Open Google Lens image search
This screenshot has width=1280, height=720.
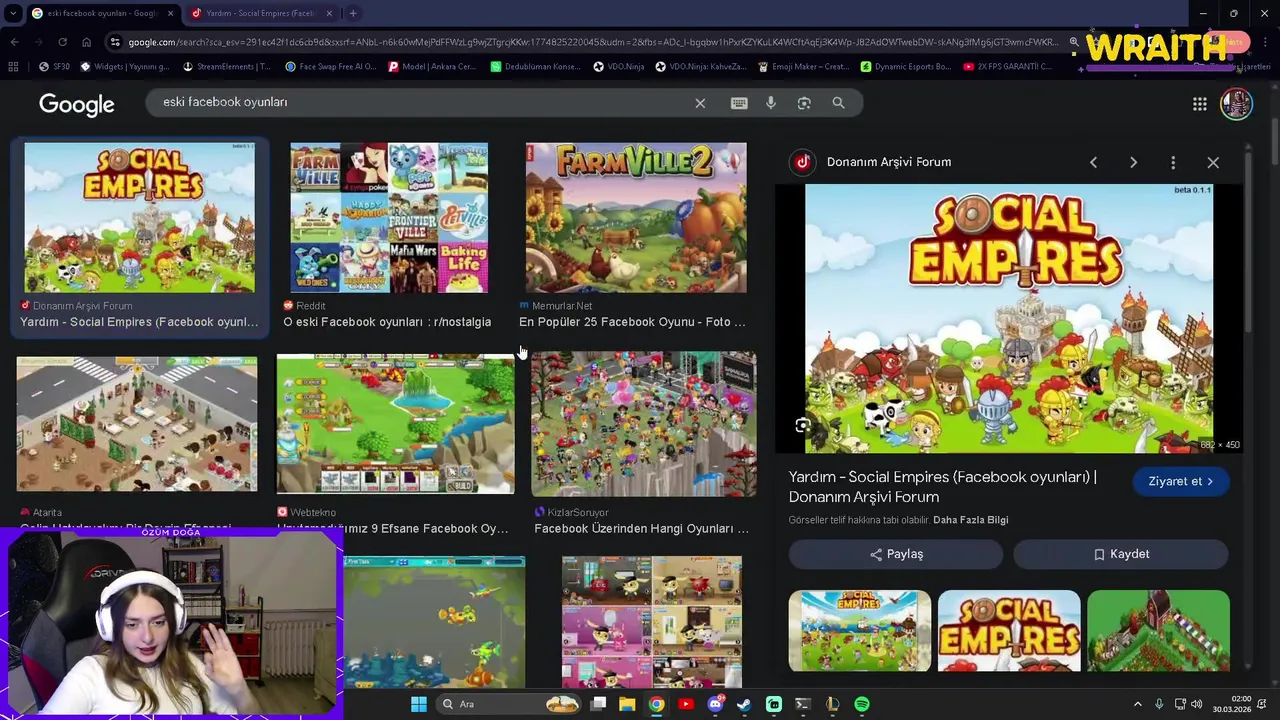point(804,103)
